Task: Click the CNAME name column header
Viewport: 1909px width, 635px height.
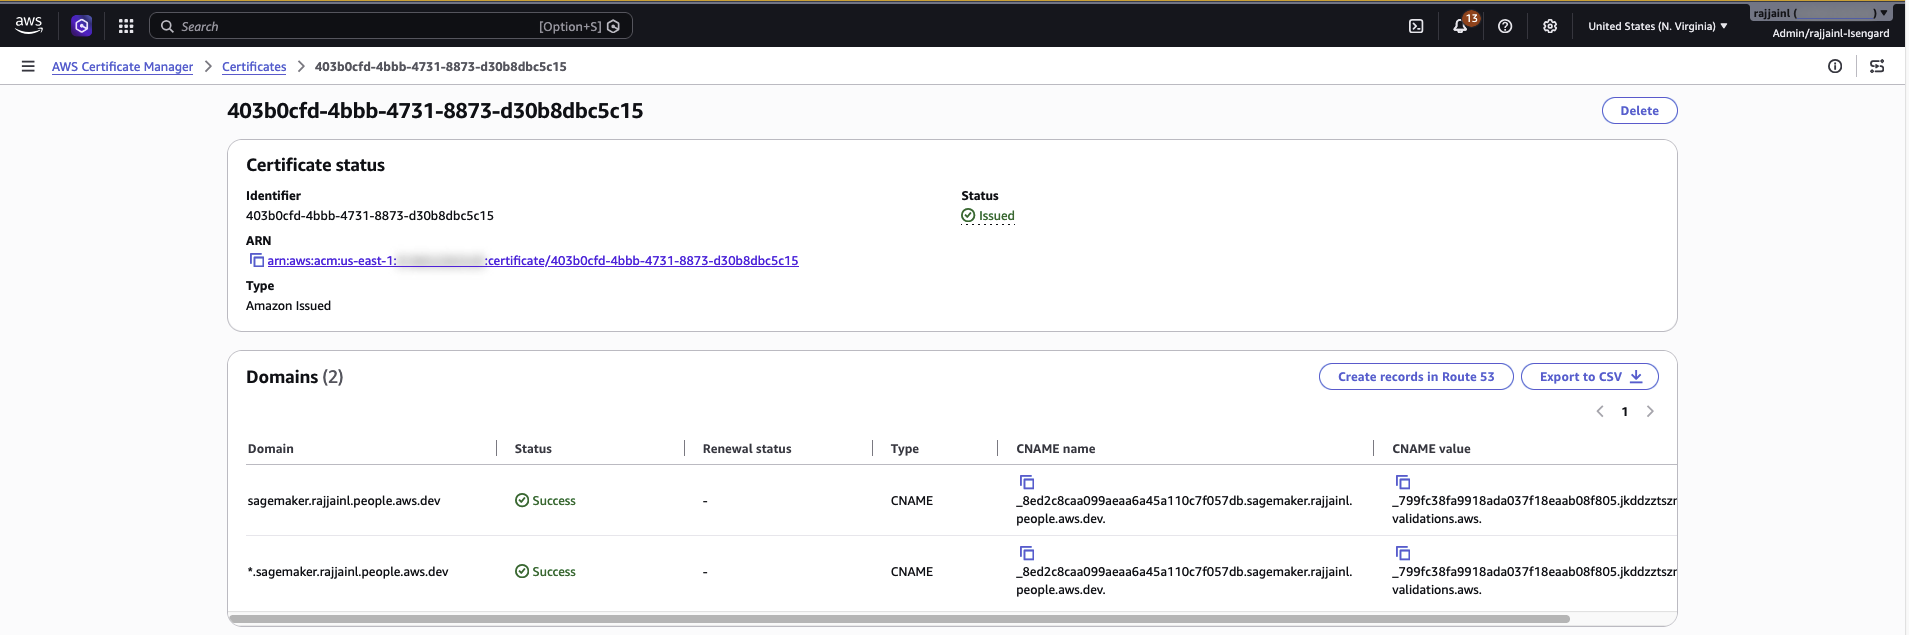Action: [x=1055, y=448]
